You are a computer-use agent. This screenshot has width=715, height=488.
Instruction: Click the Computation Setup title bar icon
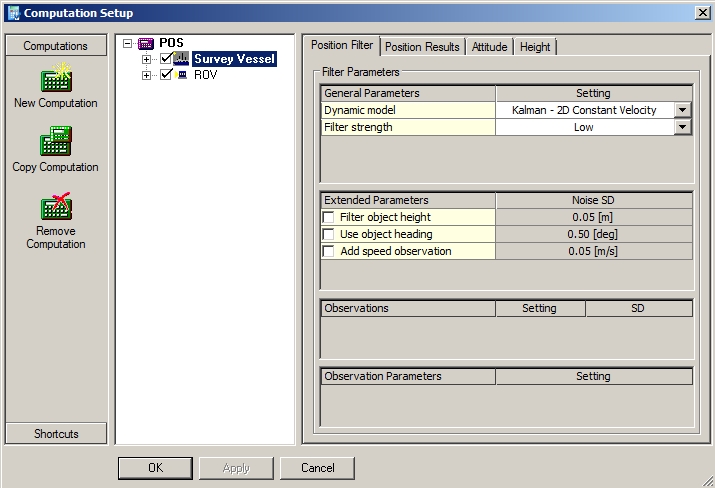(x=14, y=13)
